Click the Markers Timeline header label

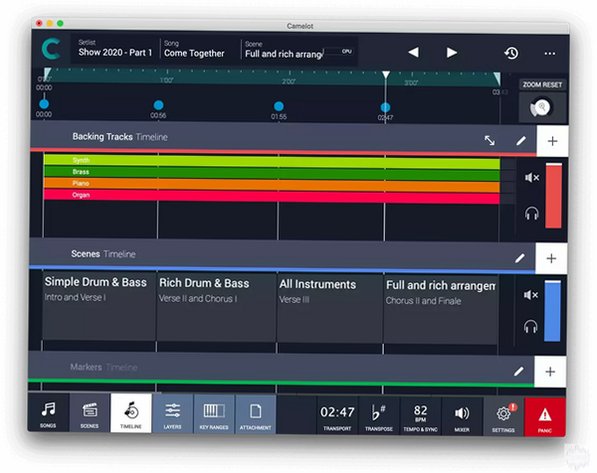tap(104, 367)
